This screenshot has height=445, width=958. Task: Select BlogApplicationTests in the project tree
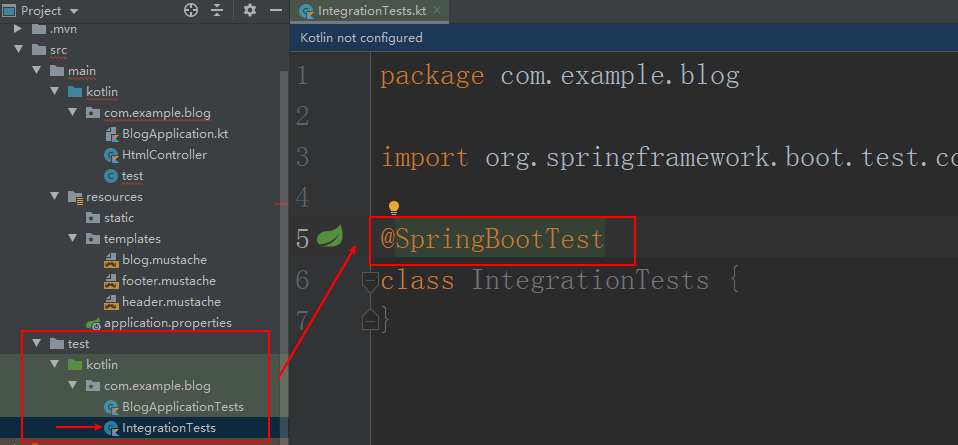183,407
